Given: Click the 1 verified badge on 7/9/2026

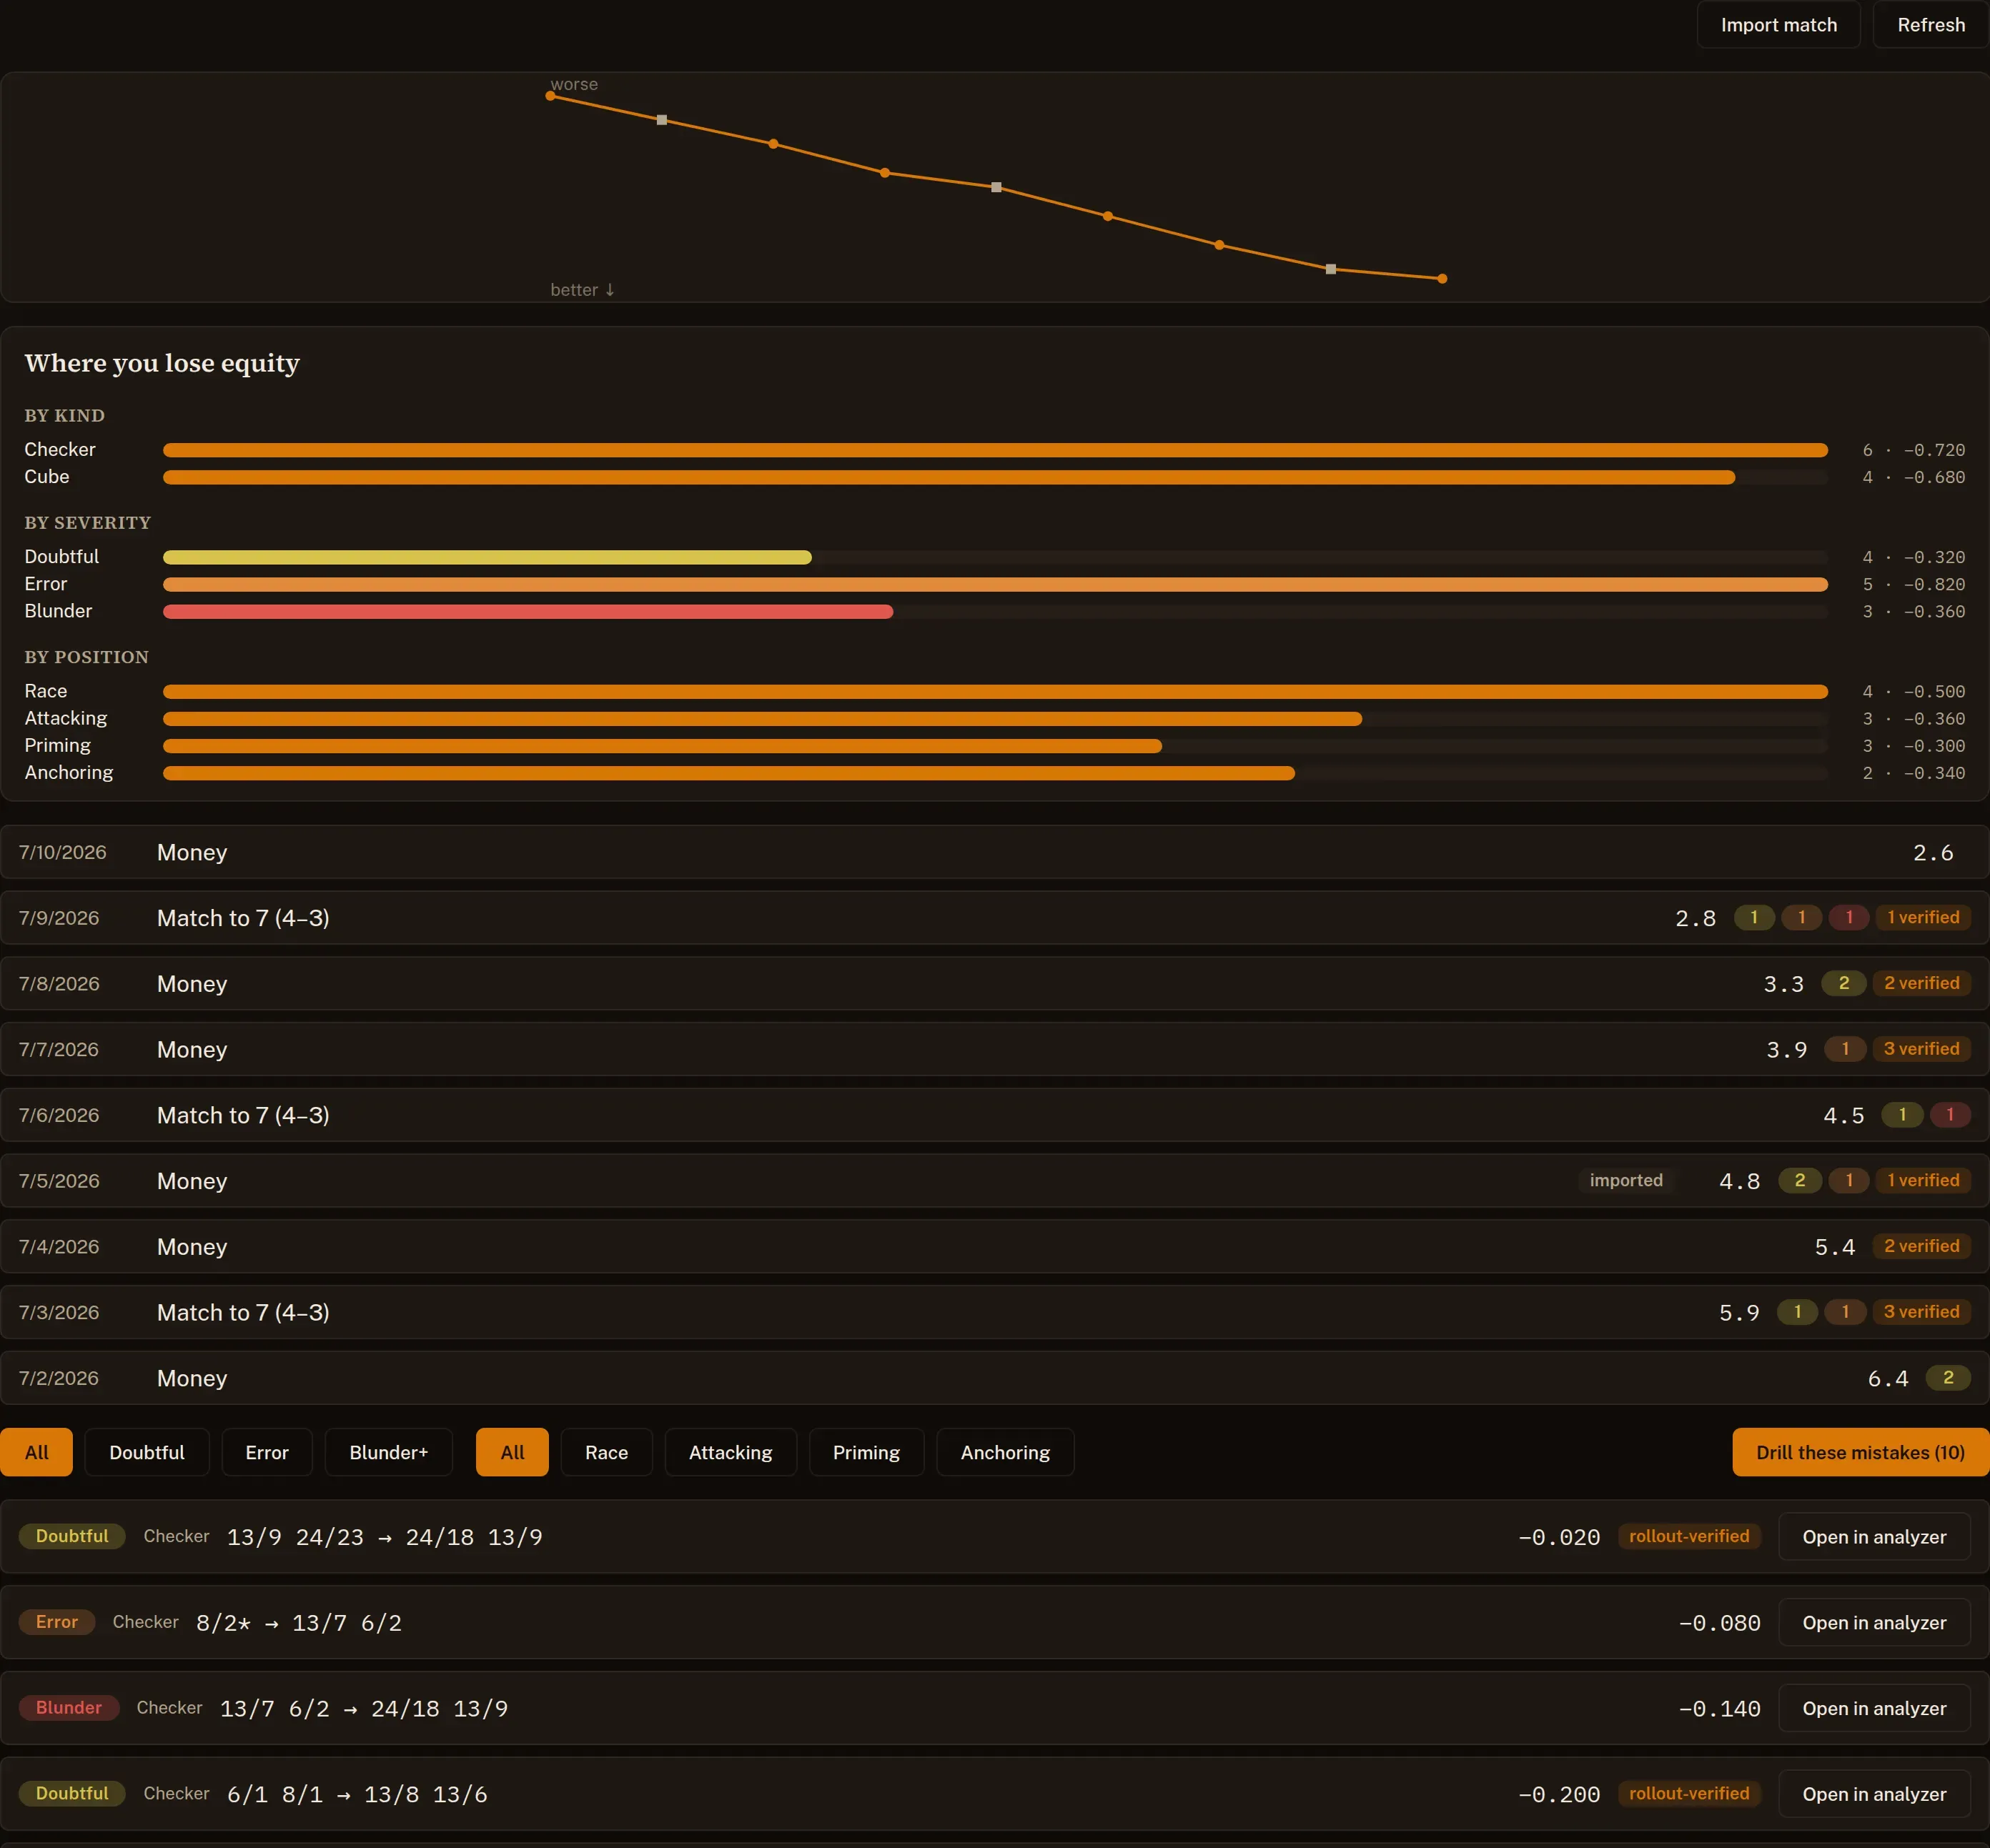Looking at the screenshot, I should pos(1922,917).
